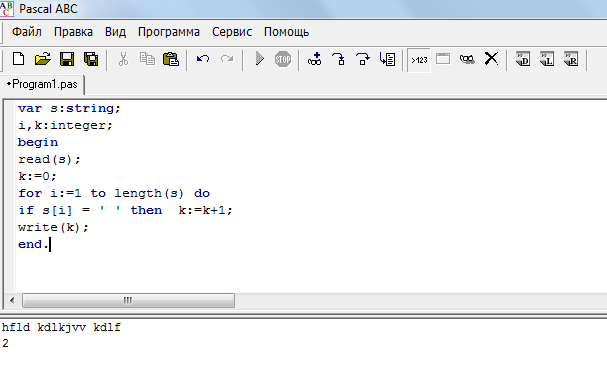Screen dimensions: 607x391
Task: Click the code line write(k);
Action: coord(53,227)
